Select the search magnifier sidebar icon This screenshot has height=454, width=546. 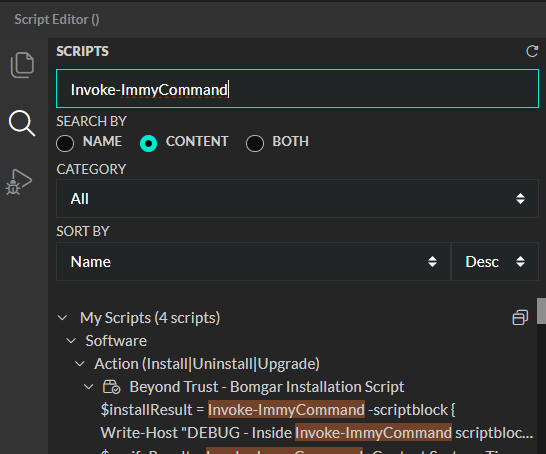pos(22,123)
